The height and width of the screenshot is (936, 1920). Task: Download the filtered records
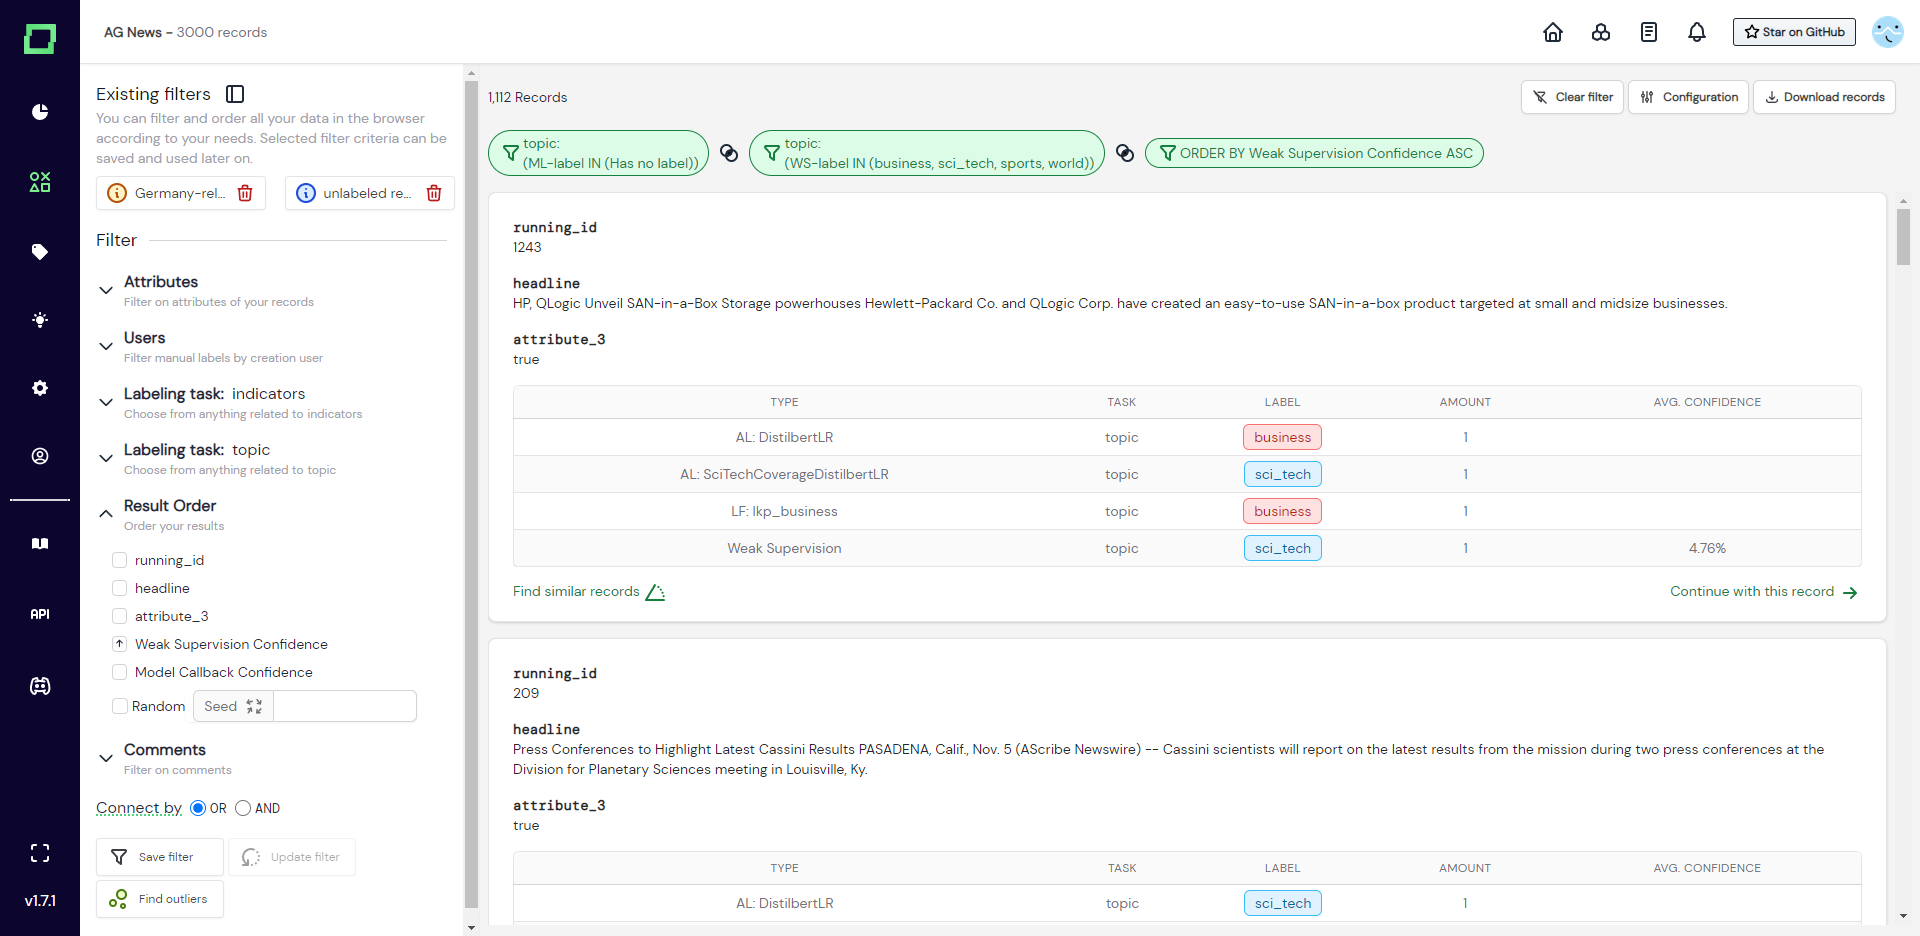[x=1824, y=97]
